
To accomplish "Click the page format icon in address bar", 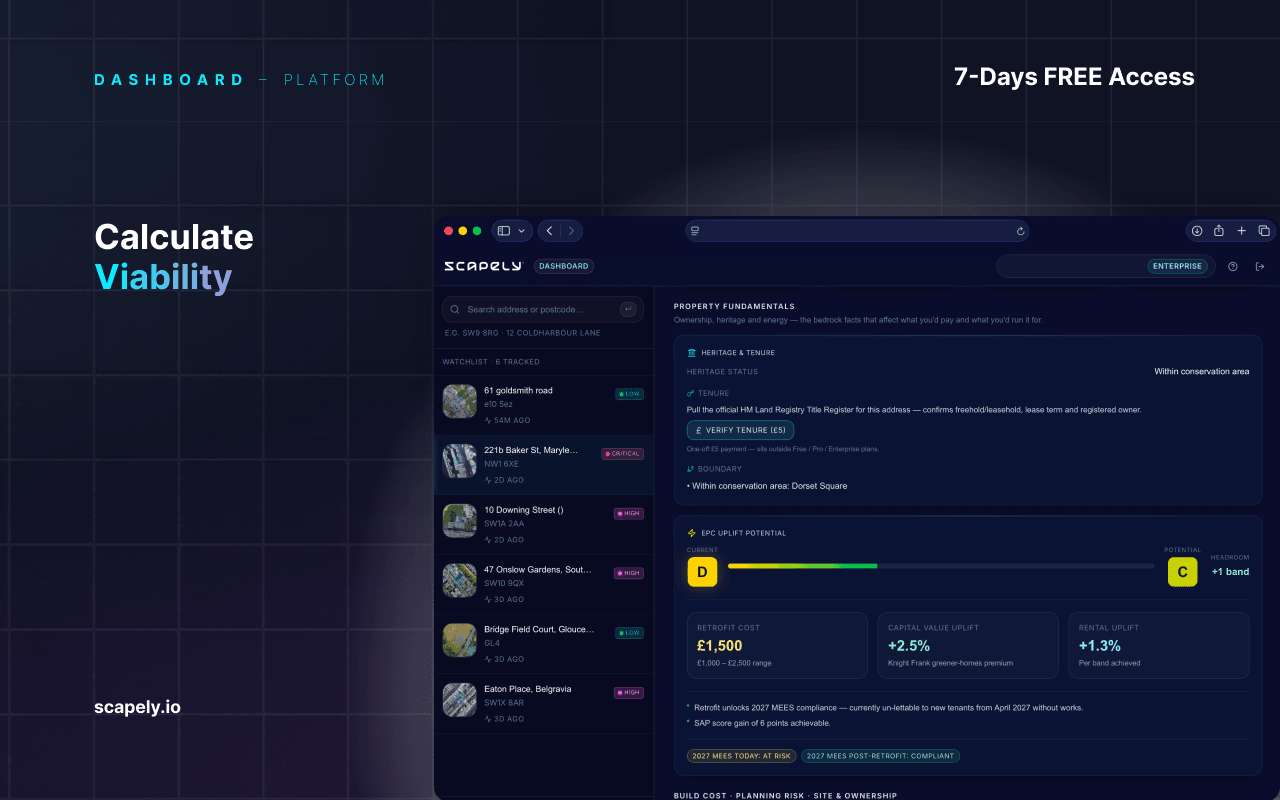I will point(695,231).
